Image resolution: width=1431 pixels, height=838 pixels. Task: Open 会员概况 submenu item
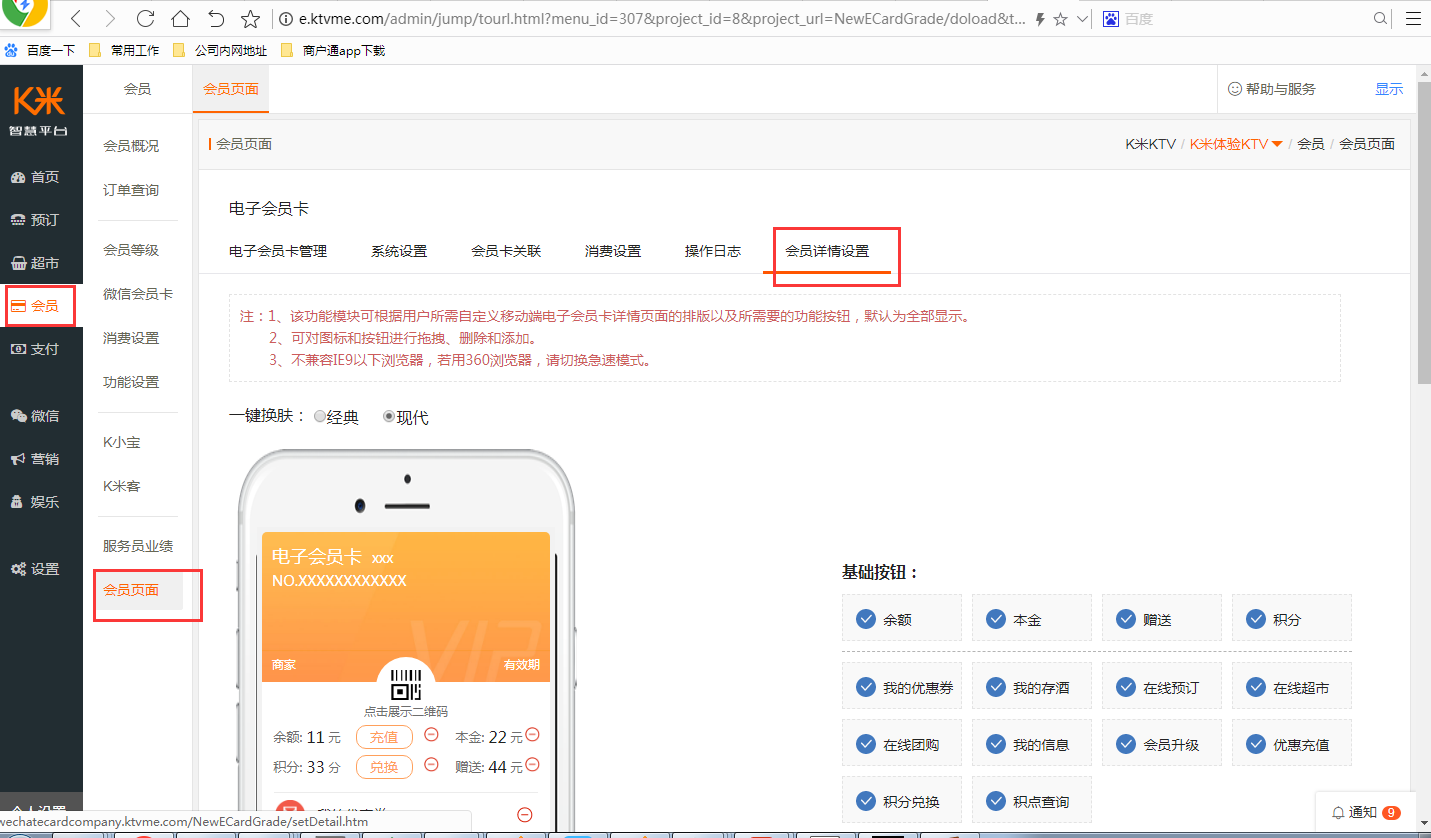click(x=131, y=146)
